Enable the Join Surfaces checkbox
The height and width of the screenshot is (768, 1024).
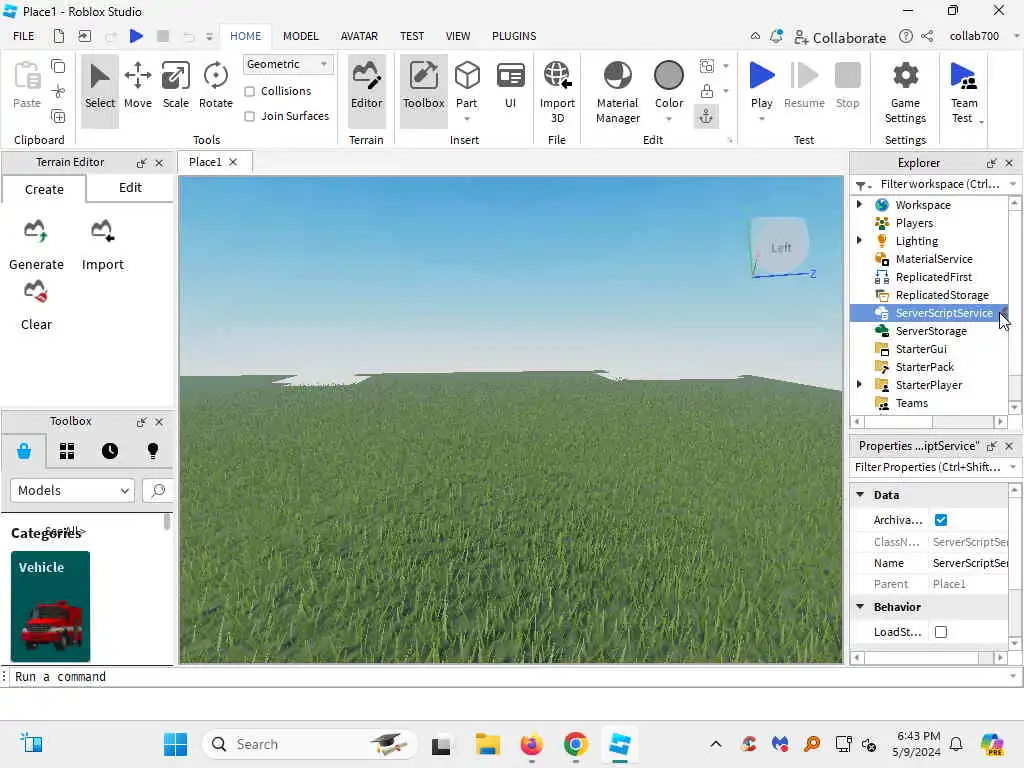click(249, 116)
